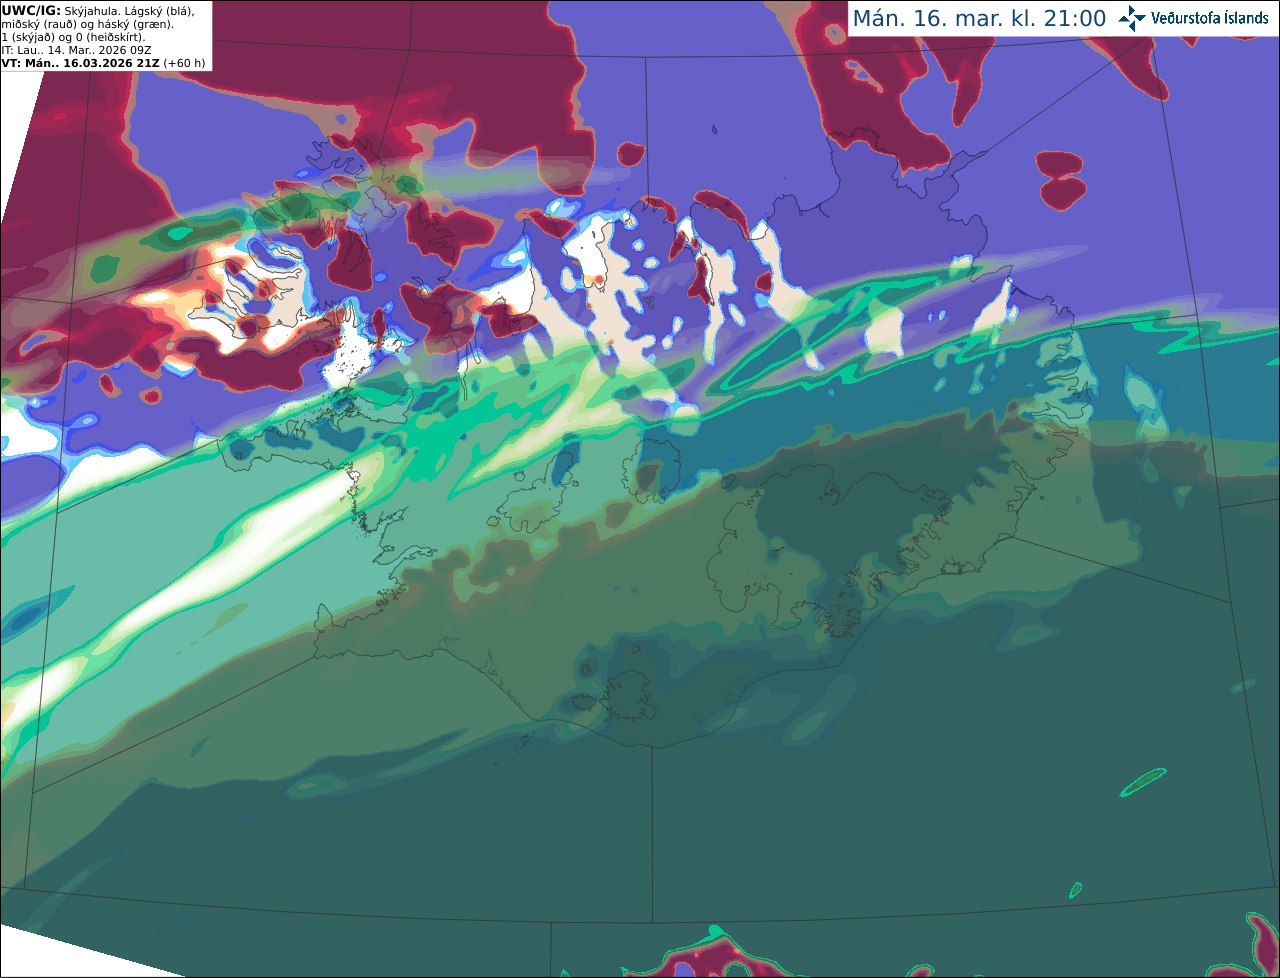Viewport: 1280px width, 978px height.
Task: Click the '1 (skýjað) og 0 (heiðskírt).' line
Action: 73,37
